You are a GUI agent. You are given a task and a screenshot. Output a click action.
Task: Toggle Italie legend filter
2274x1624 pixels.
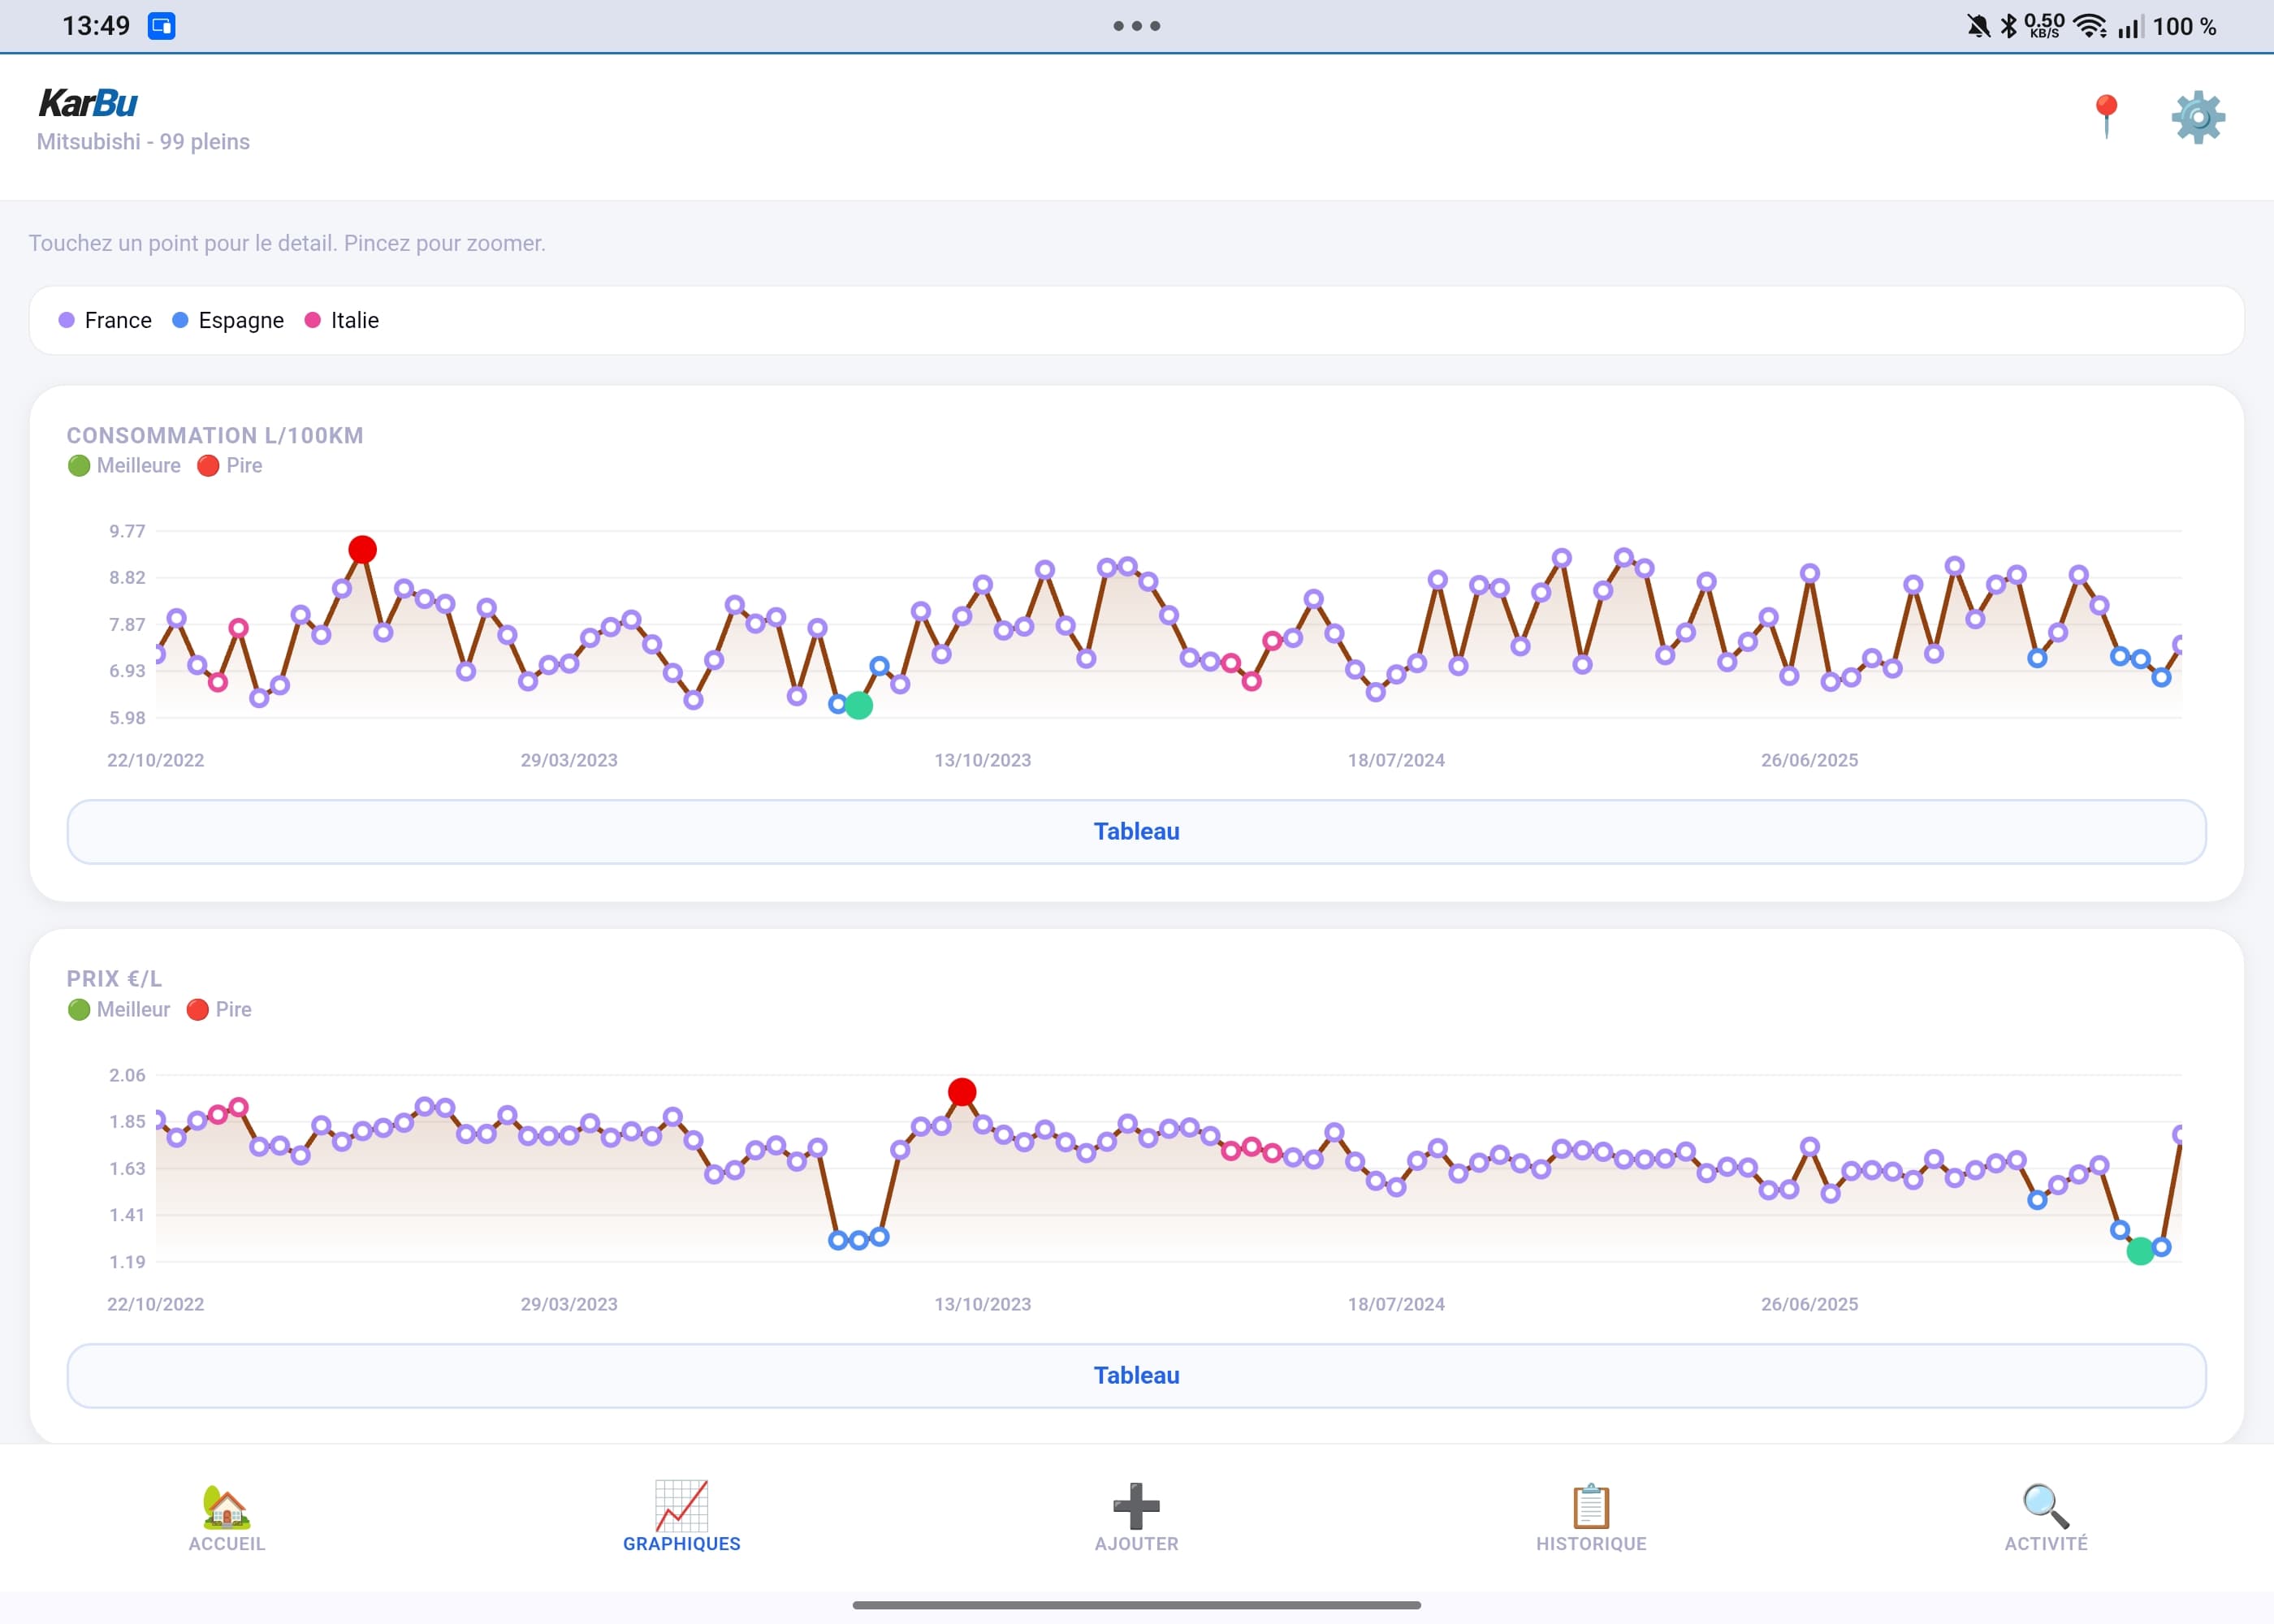342,320
